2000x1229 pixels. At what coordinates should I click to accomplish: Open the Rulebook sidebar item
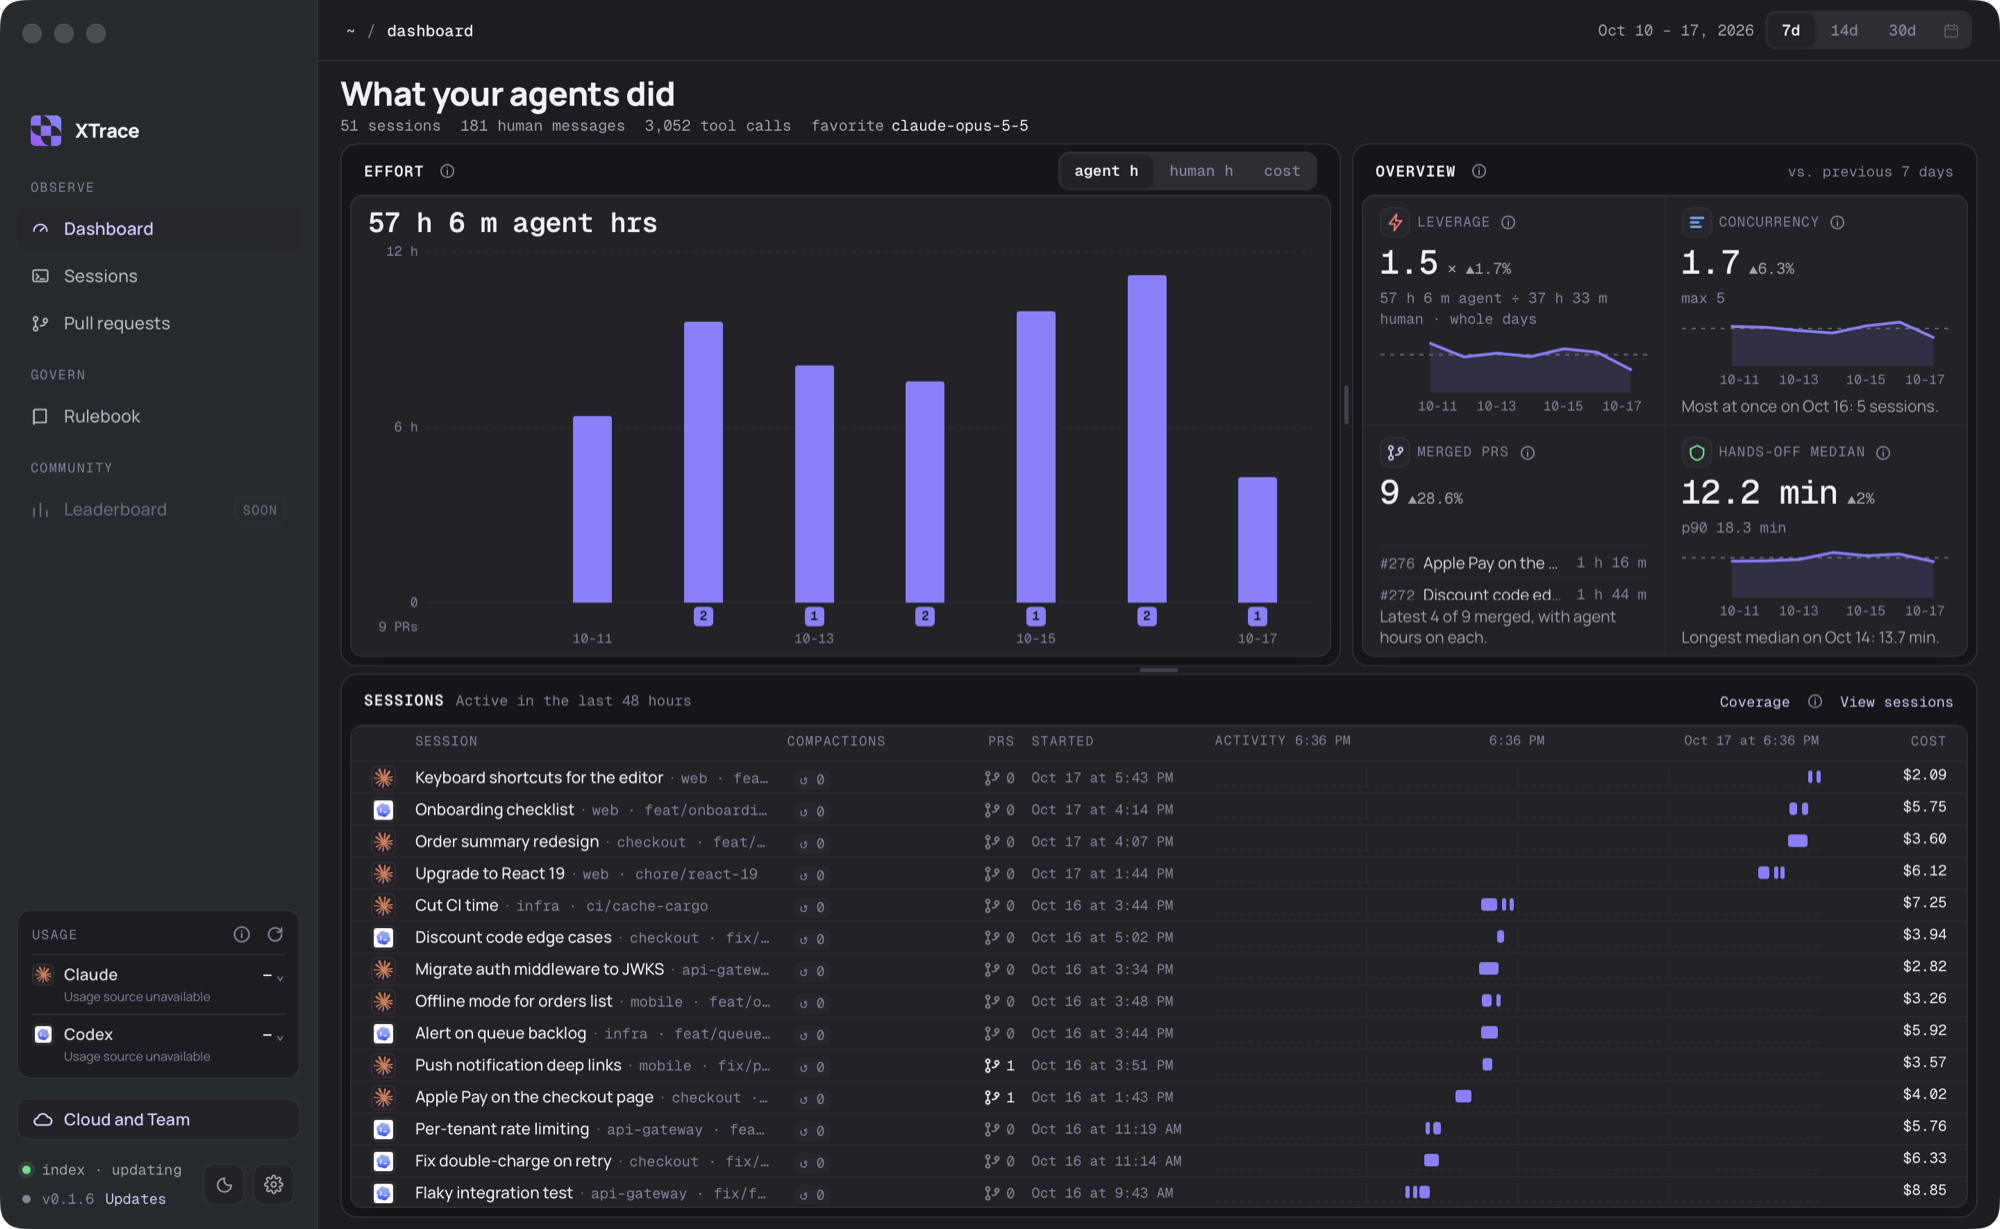159,416
